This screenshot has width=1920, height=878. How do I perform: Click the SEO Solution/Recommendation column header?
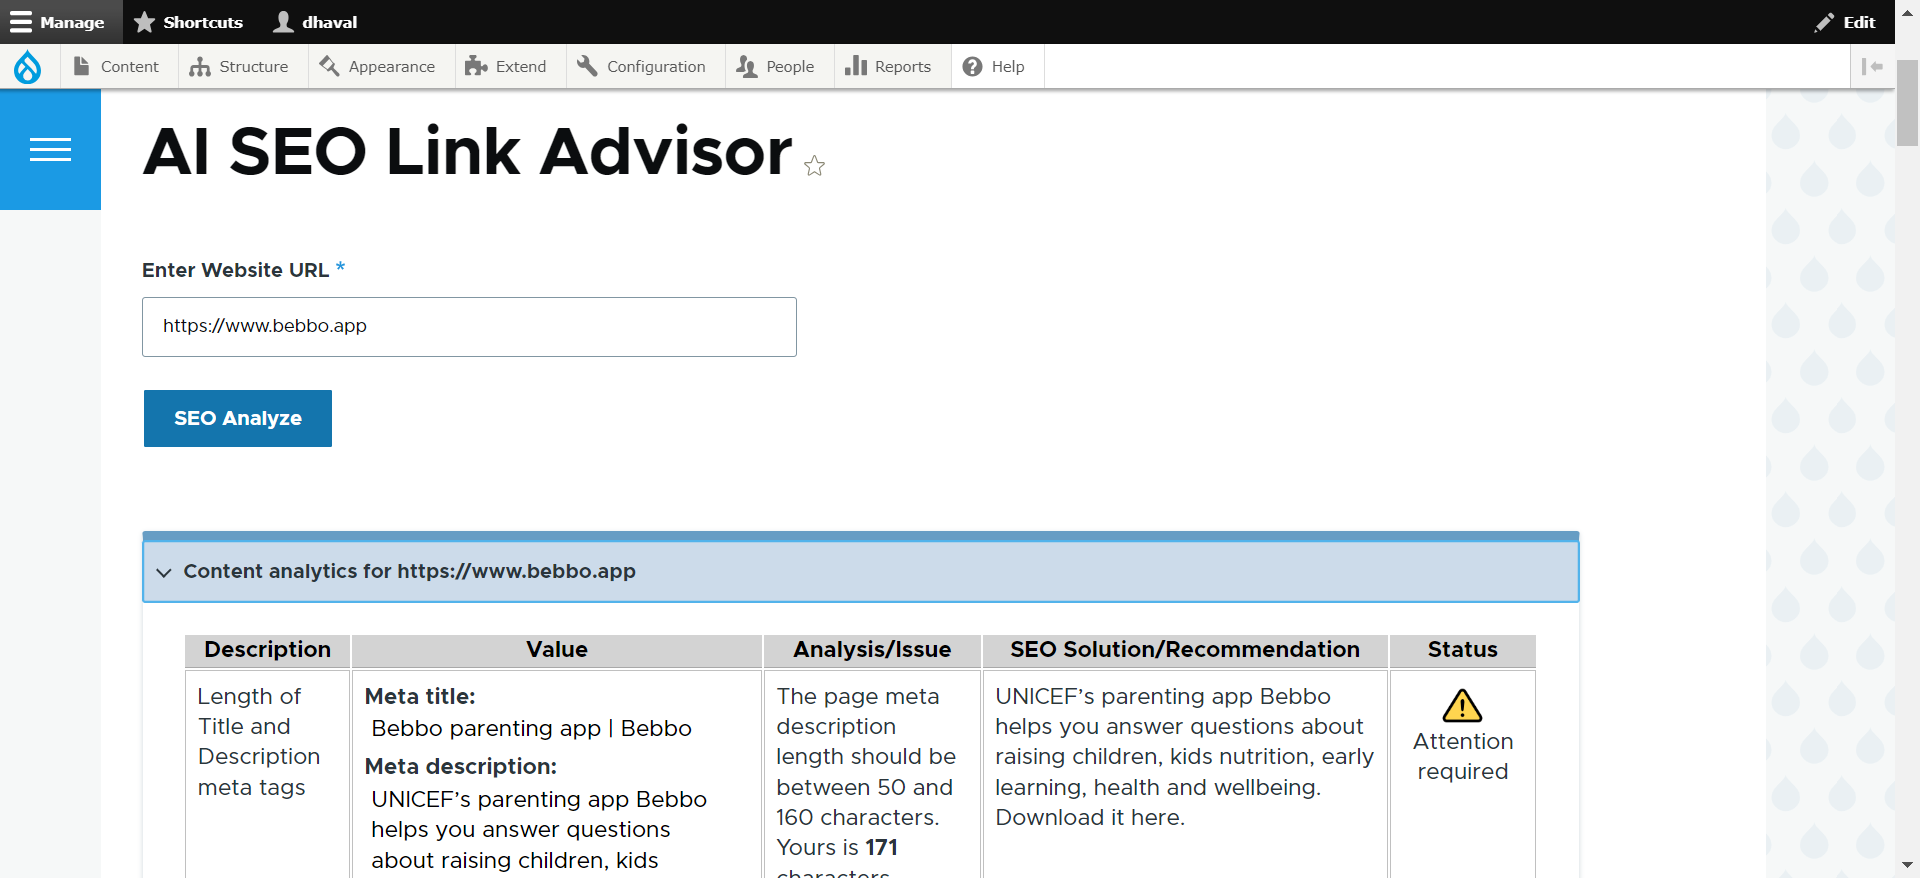1185,650
